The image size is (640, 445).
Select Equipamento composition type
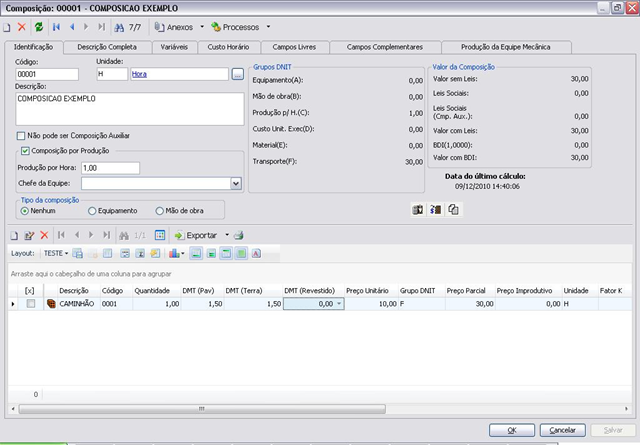pos(92,211)
